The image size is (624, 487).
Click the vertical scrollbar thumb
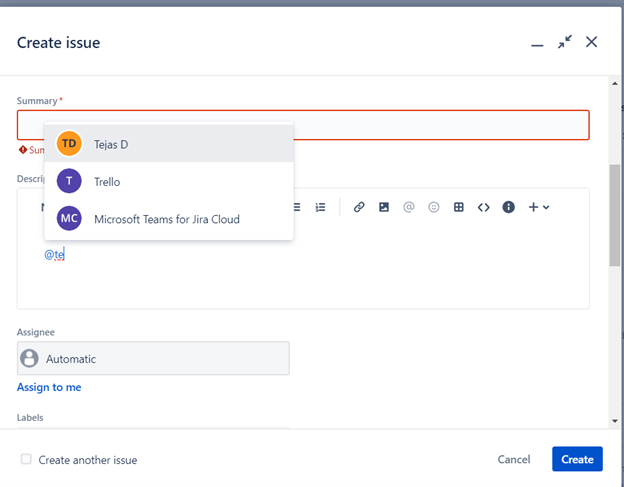click(x=615, y=215)
